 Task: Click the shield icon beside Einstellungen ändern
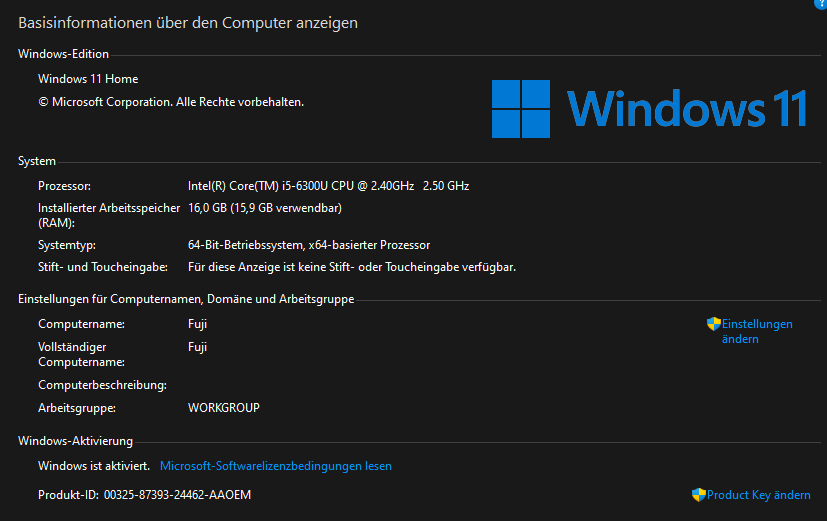(713, 324)
